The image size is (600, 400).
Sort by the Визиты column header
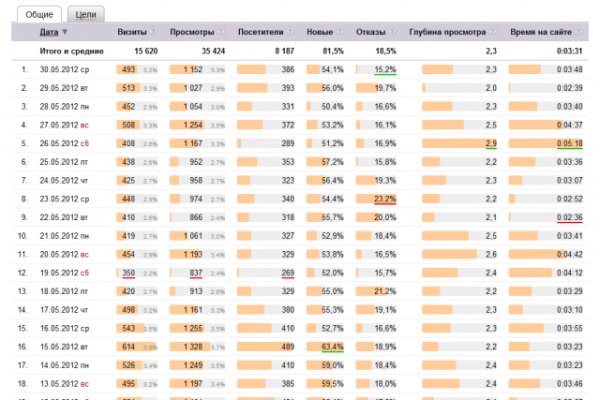coord(133,33)
